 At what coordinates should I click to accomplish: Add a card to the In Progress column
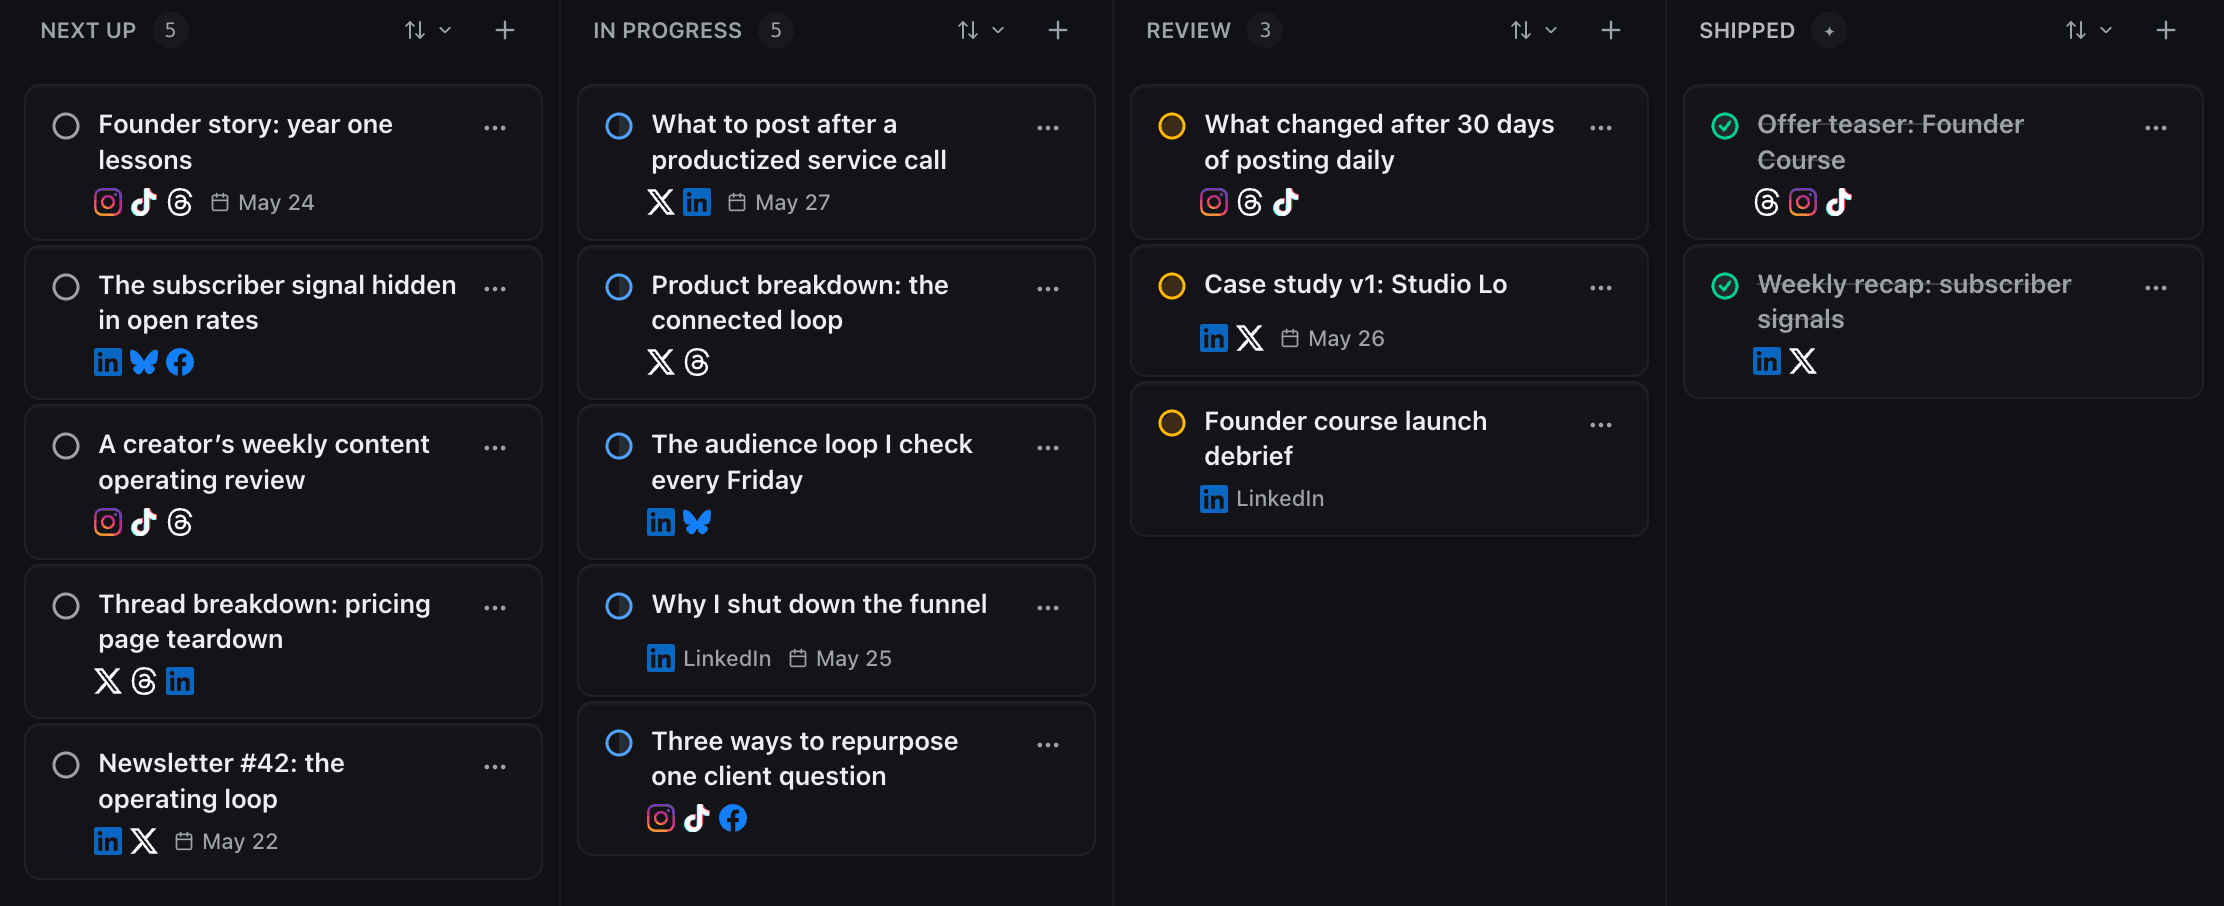point(1058,31)
